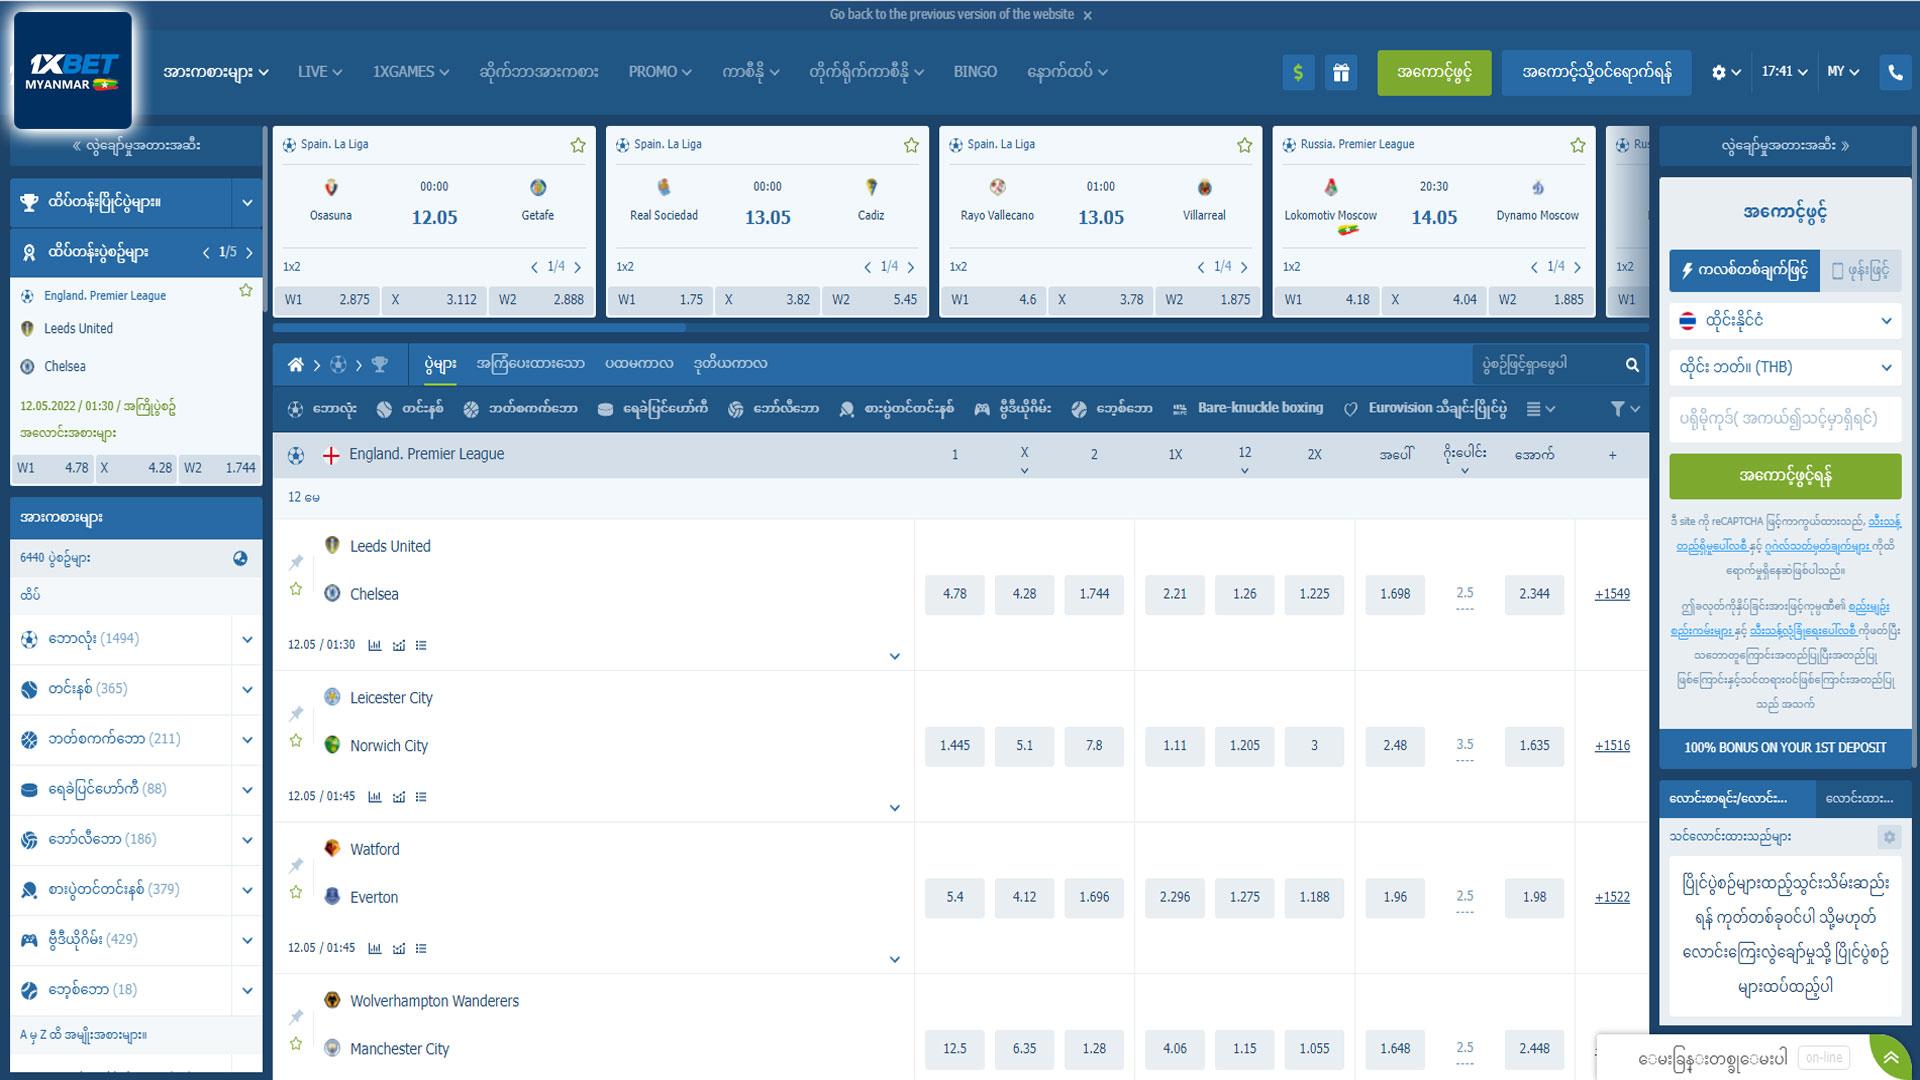Favorite Leeds United match in sidebar
Image resolution: width=1920 pixels, height=1080 pixels.
(x=246, y=290)
